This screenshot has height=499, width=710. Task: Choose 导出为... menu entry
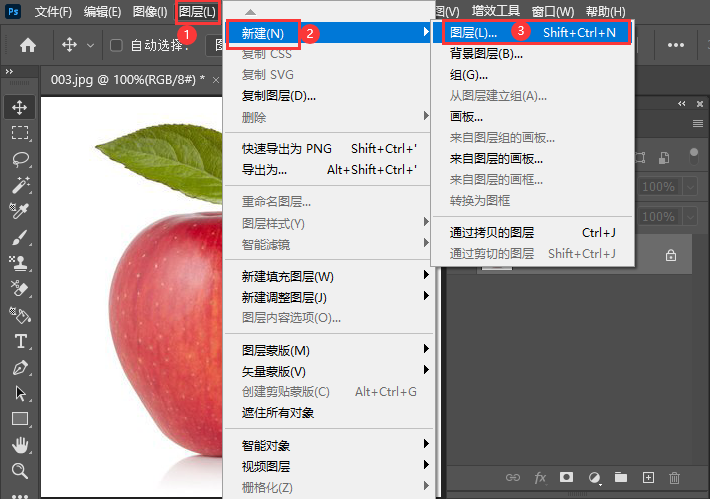point(328,170)
